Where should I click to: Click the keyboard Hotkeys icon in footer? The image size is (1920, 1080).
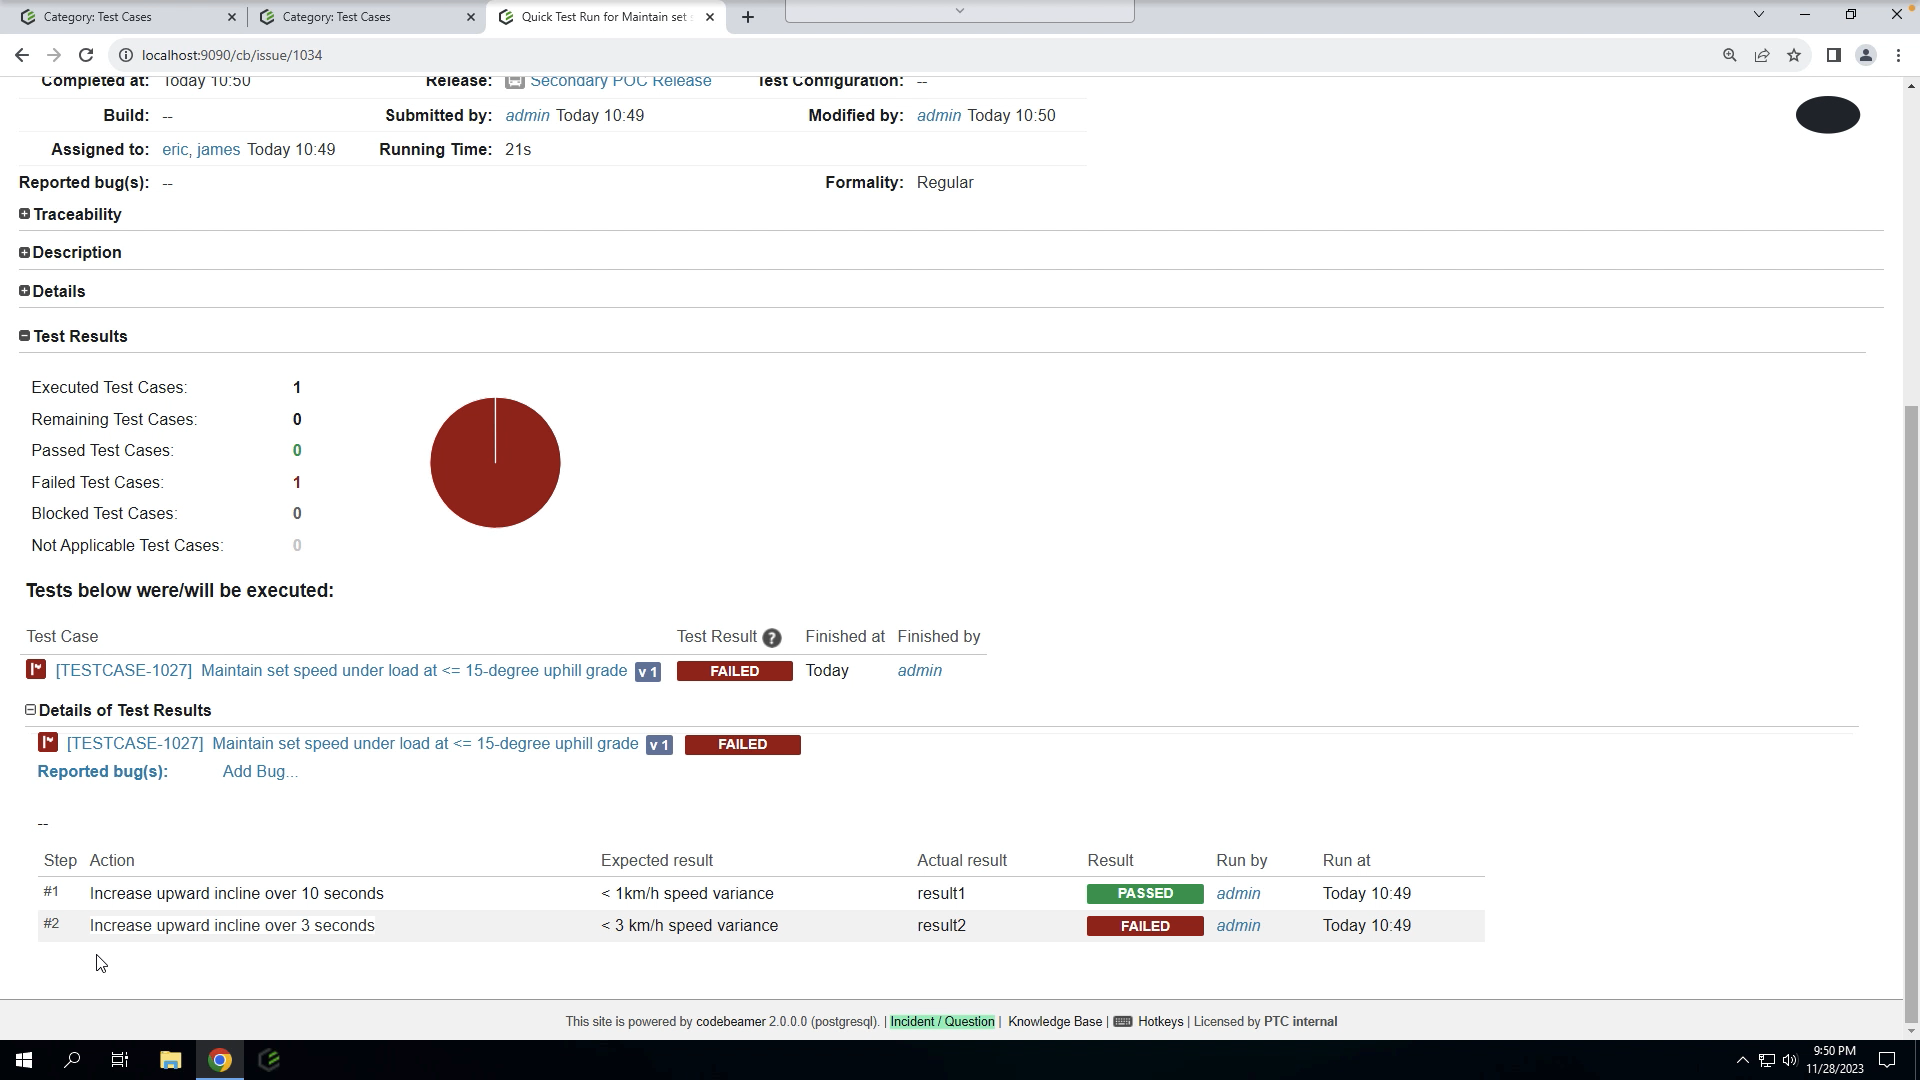(1122, 1021)
